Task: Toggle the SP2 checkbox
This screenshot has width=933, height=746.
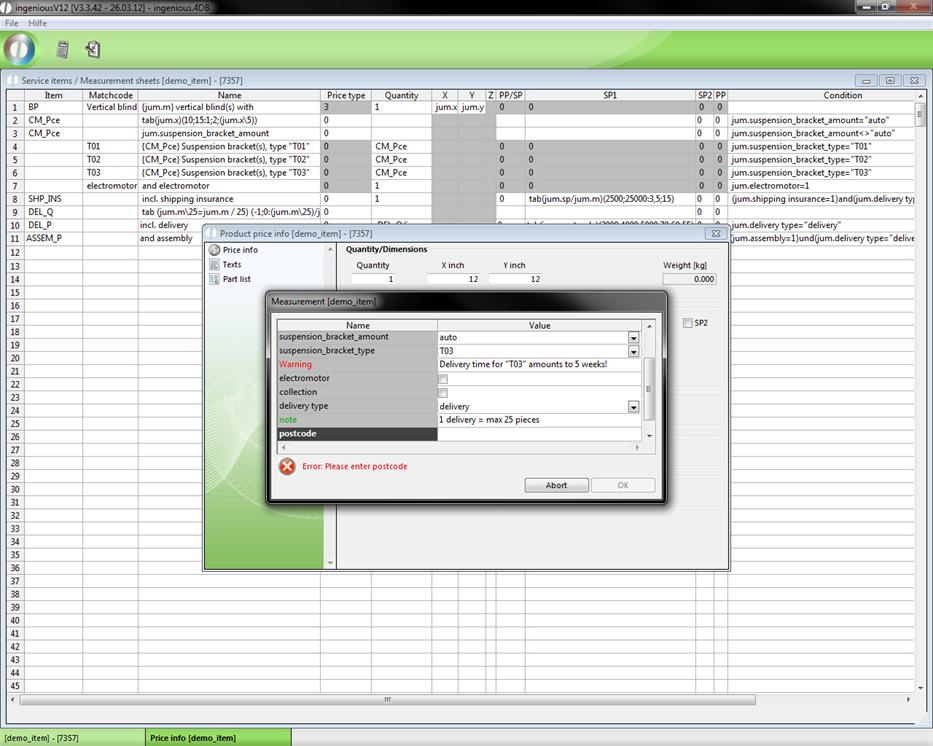Action: coord(687,323)
